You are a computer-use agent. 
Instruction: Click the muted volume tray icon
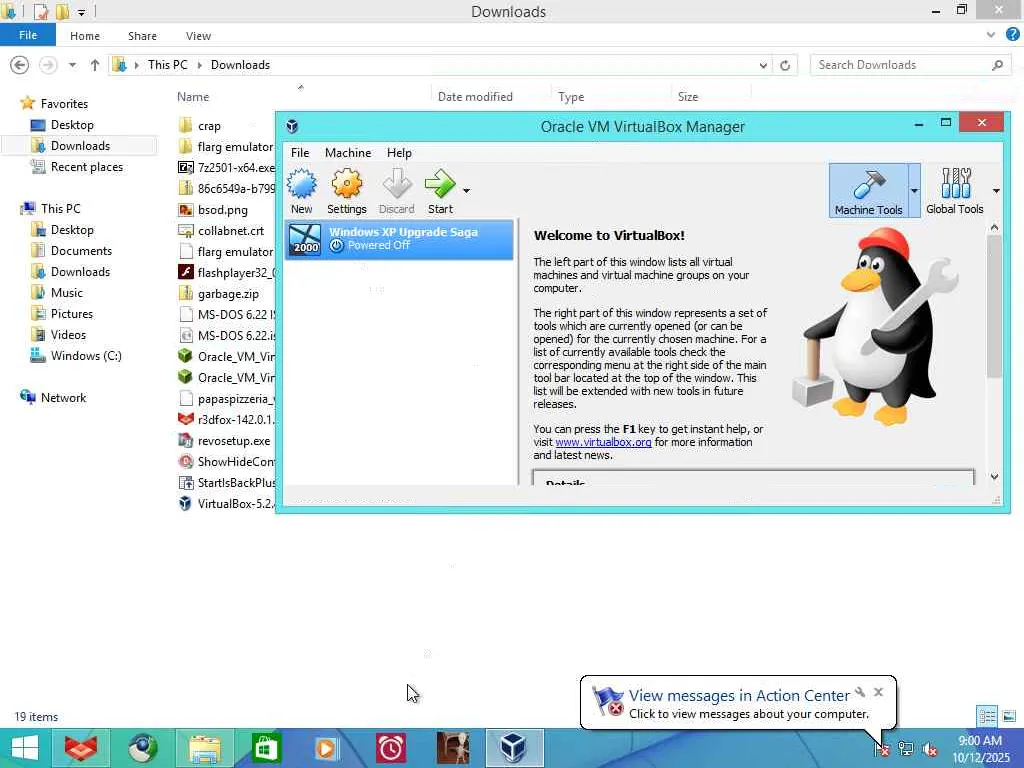[930, 749]
